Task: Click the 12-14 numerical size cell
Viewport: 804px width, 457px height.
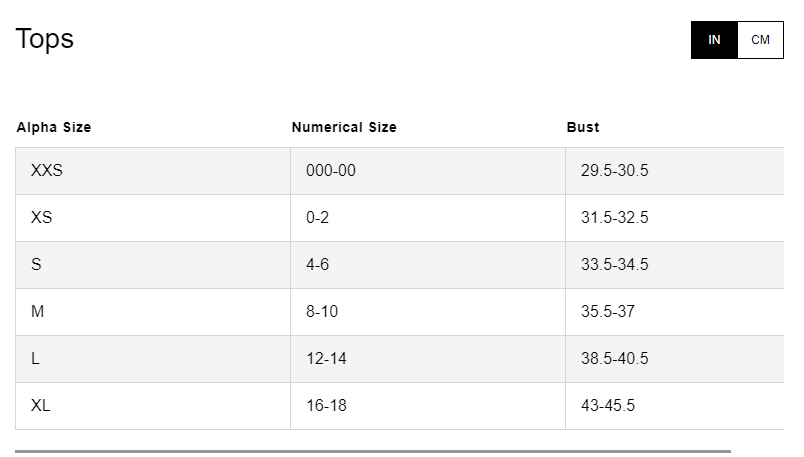Action: pos(326,359)
